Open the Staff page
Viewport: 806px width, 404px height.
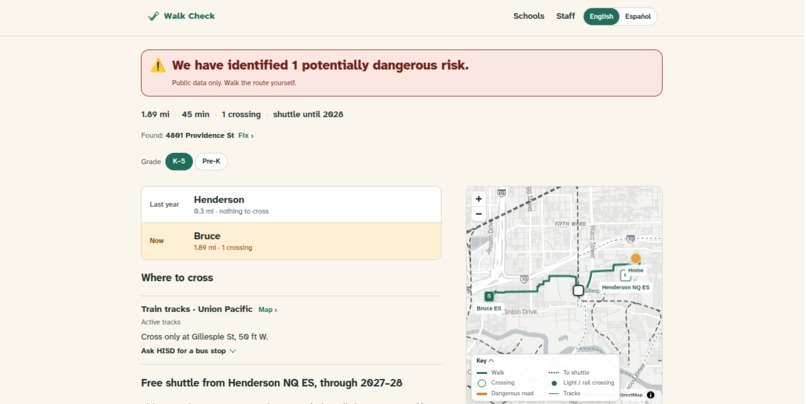click(x=565, y=16)
